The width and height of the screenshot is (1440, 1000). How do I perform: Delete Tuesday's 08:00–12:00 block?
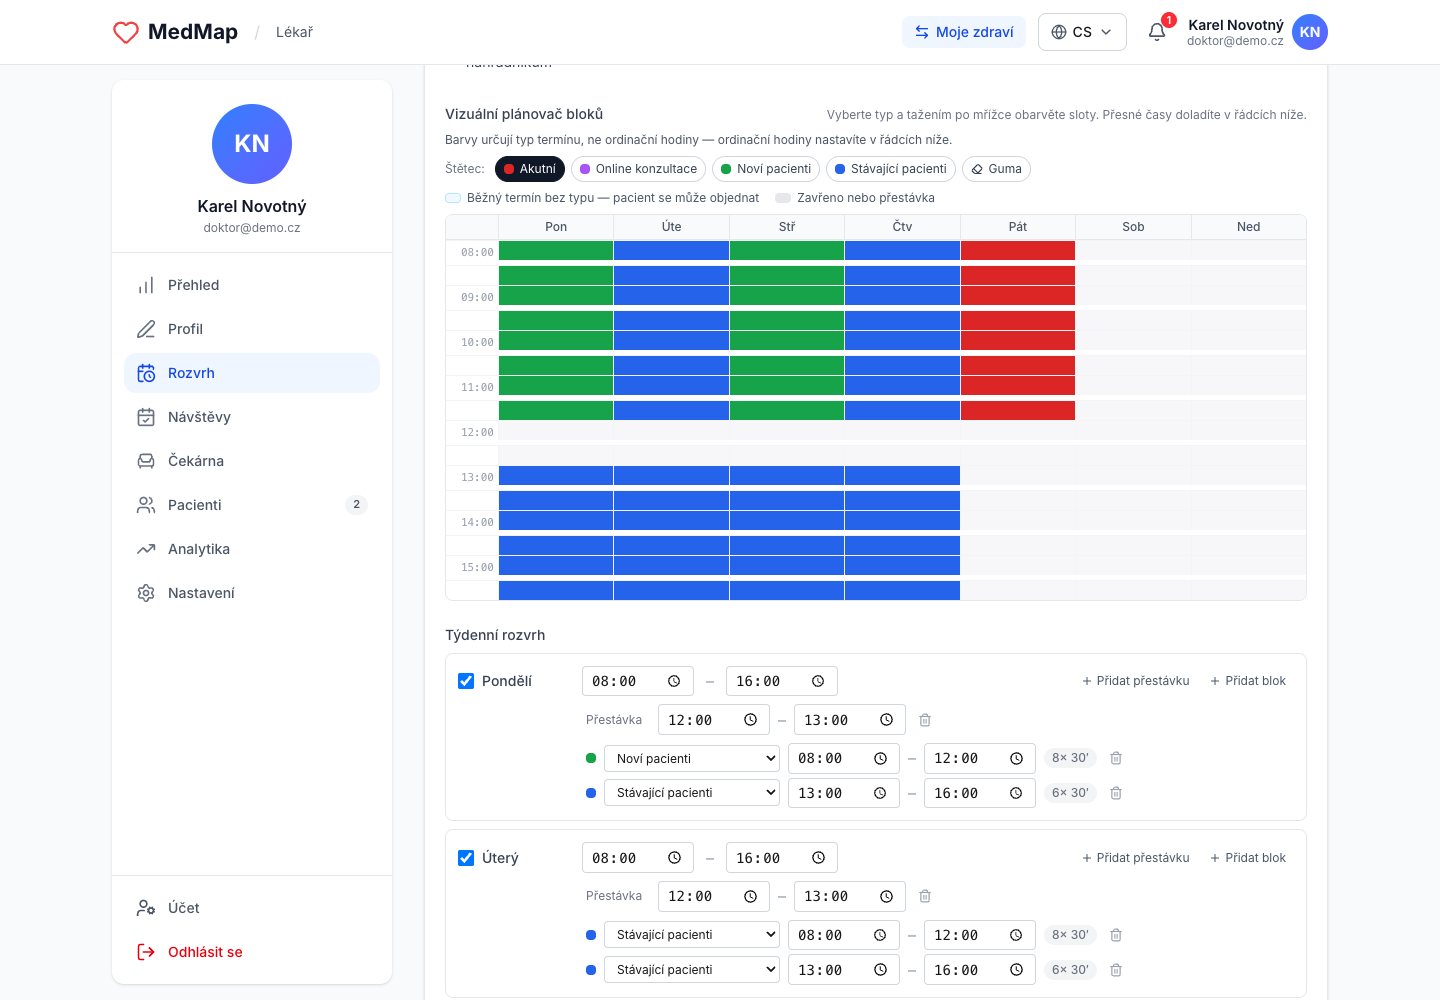coord(1116,935)
